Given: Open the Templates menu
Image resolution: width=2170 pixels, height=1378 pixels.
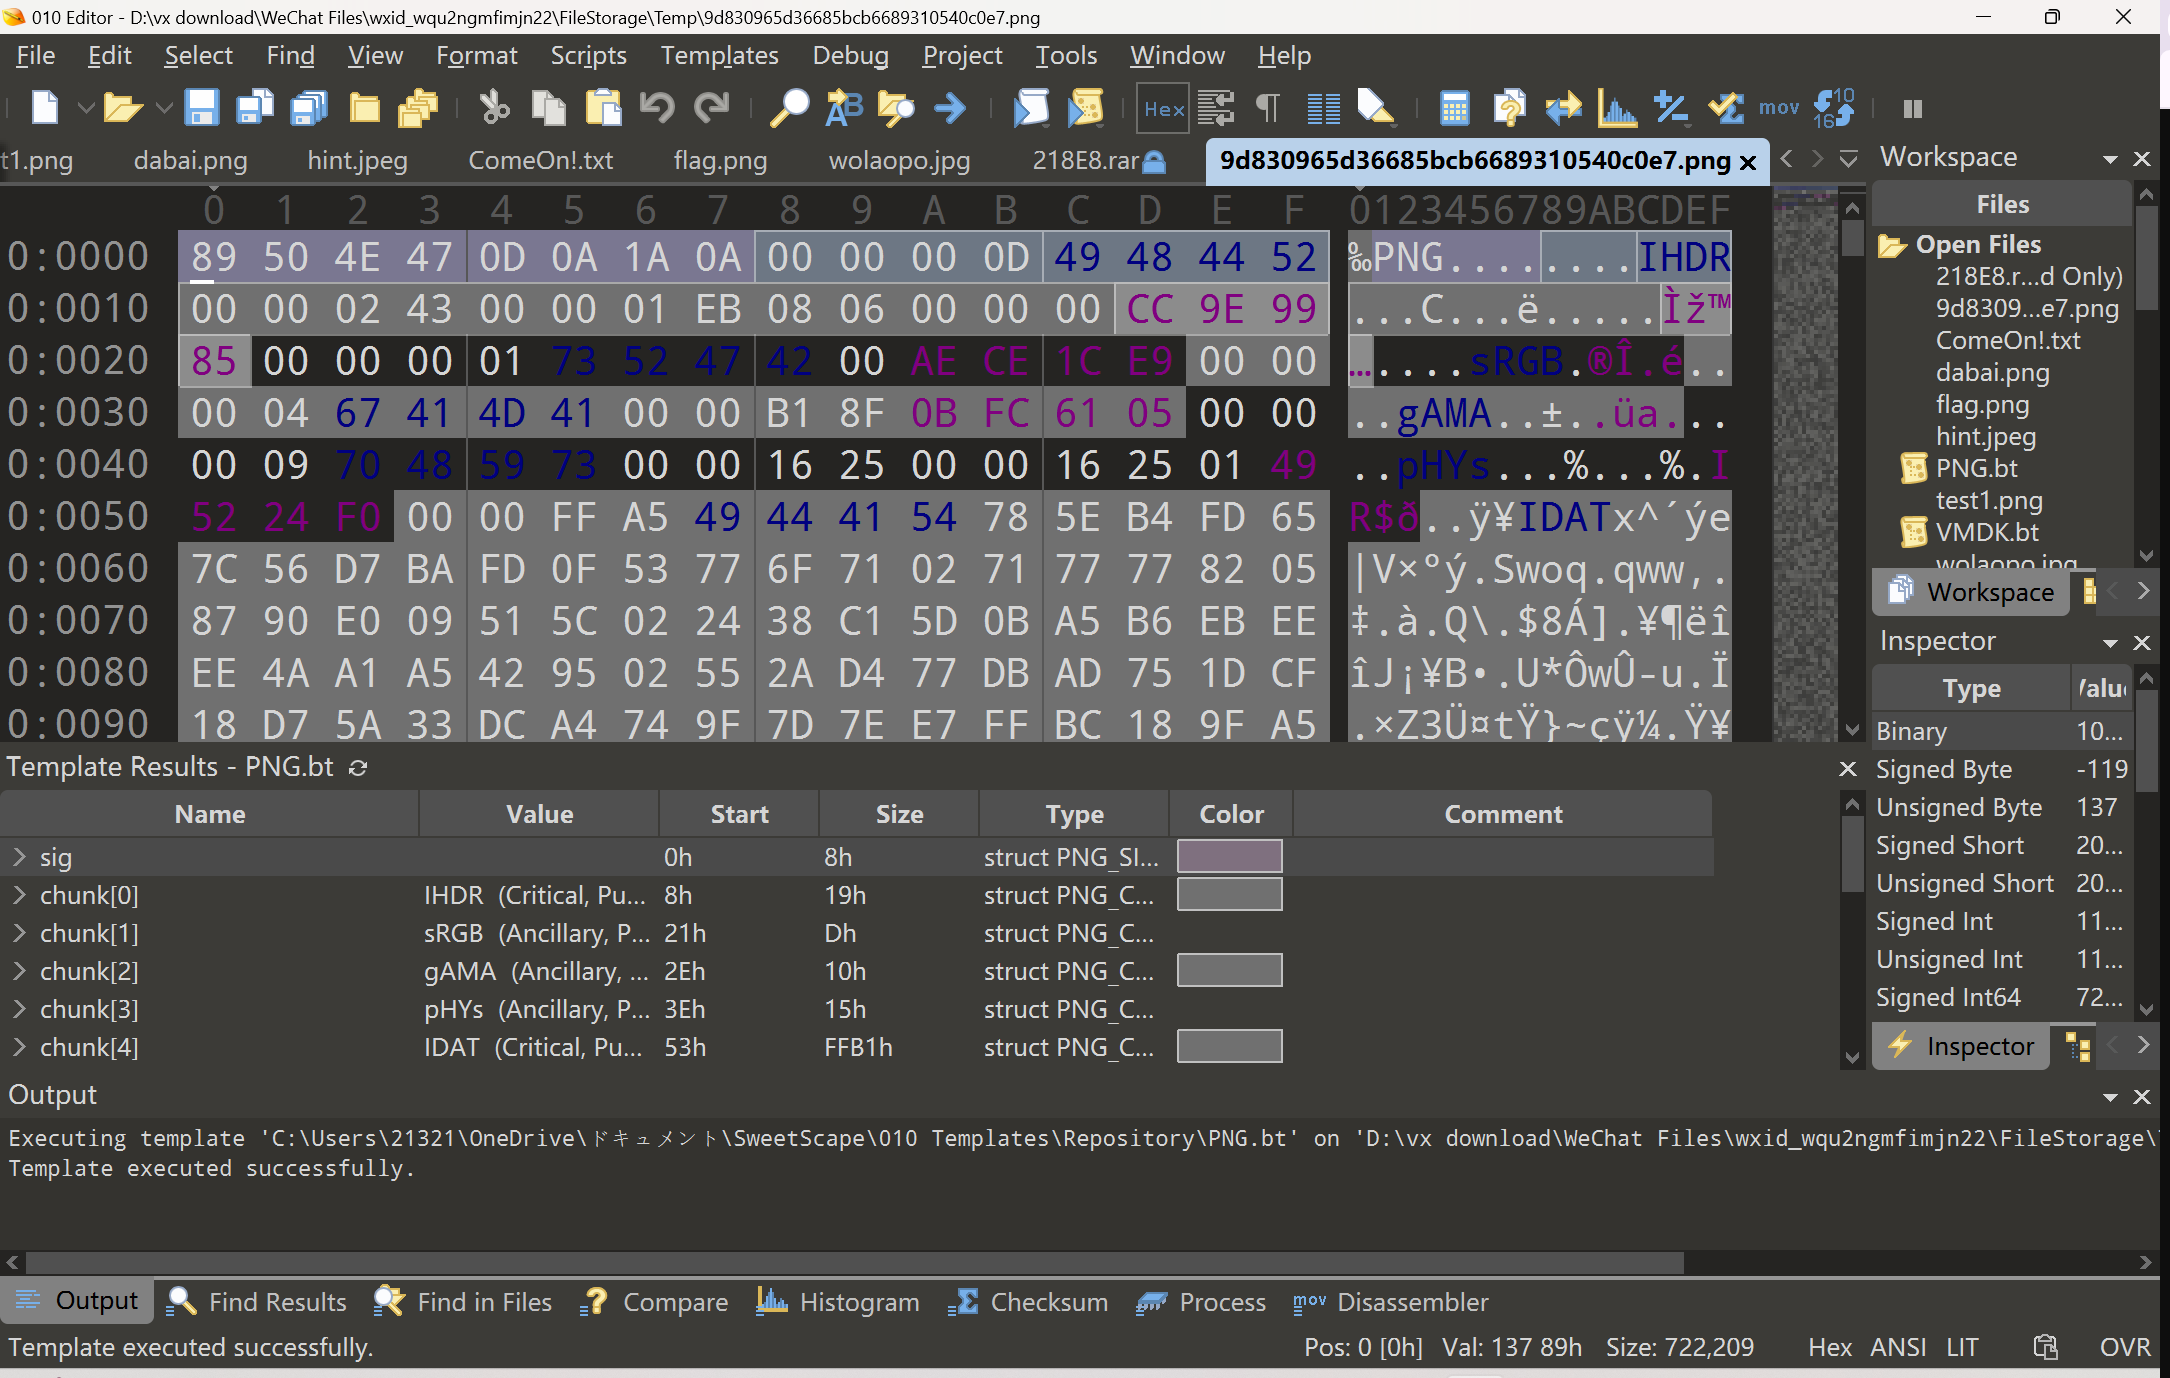Looking at the screenshot, I should [719, 56].
